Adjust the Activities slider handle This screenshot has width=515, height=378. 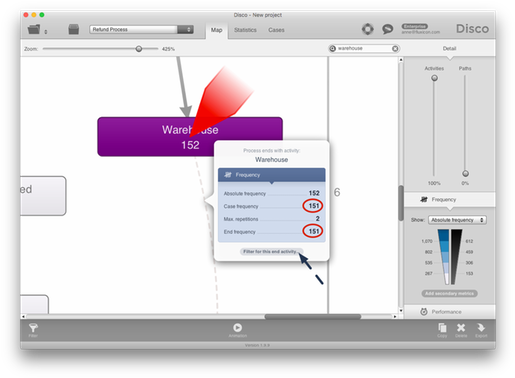click(x=434, y=78)
